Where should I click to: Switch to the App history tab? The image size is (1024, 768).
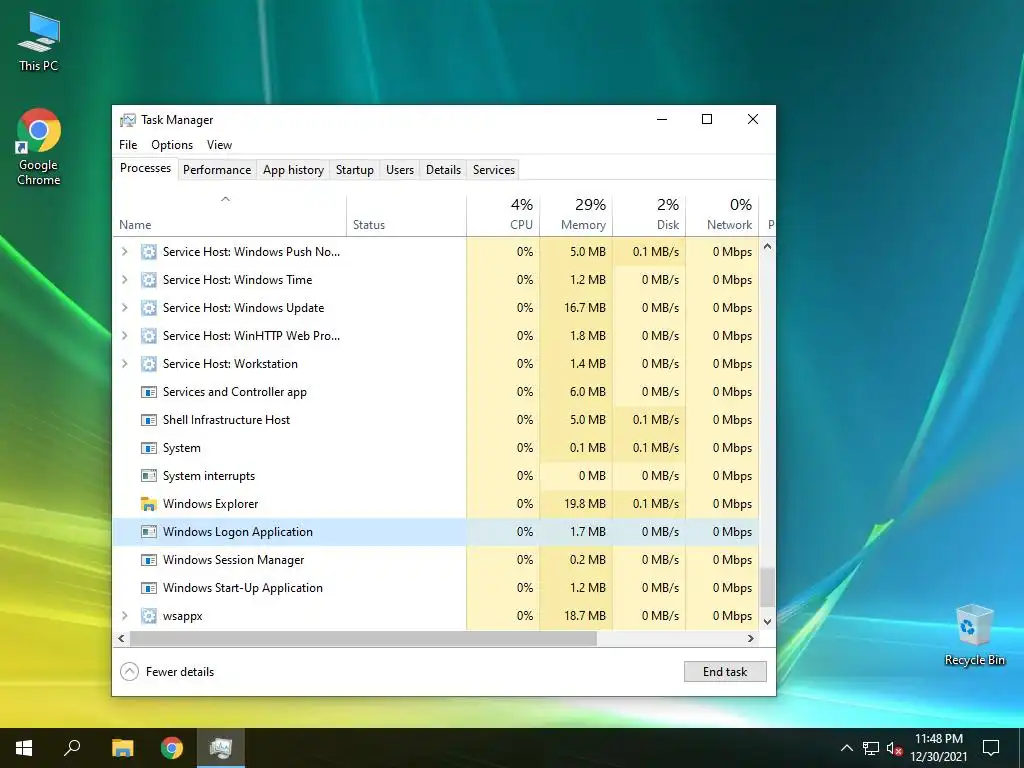[293, 170]
